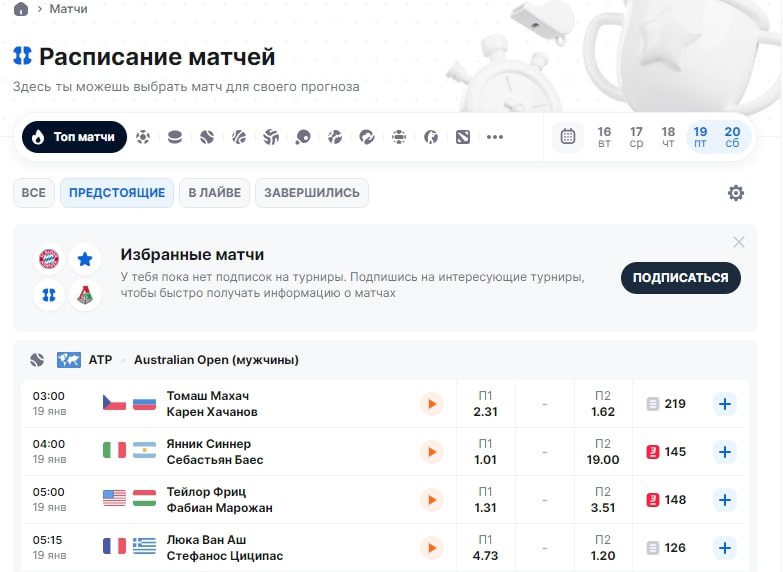The image size is (783, 572).
Task: Filter matches by volleyball icon
Action: (x=271, y=137)
